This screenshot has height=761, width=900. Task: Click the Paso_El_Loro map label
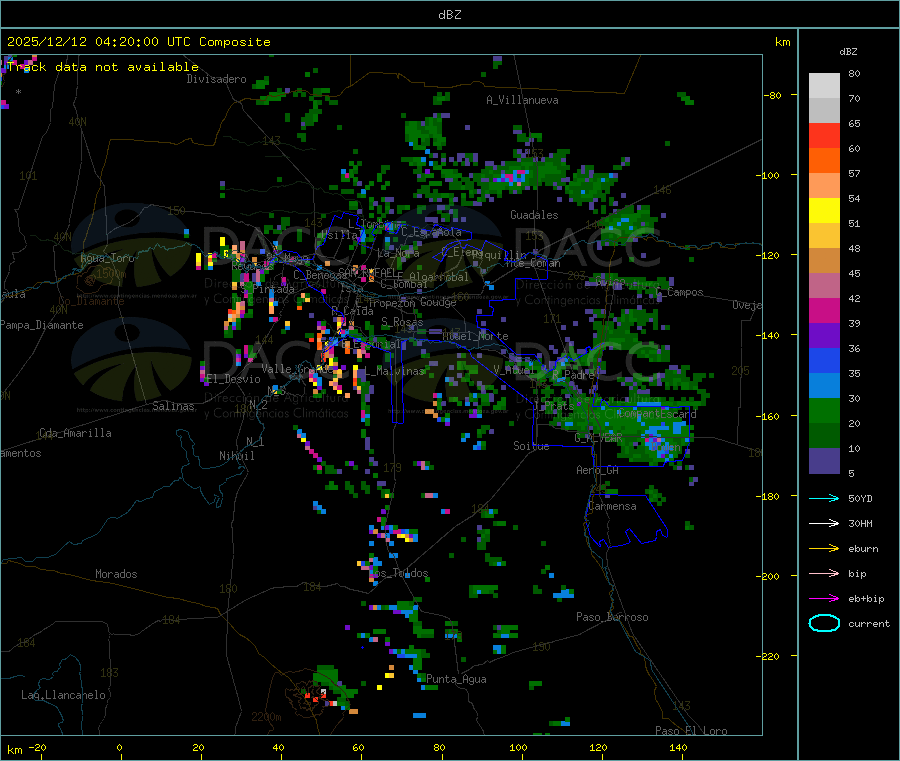click(x=691, y=731)
